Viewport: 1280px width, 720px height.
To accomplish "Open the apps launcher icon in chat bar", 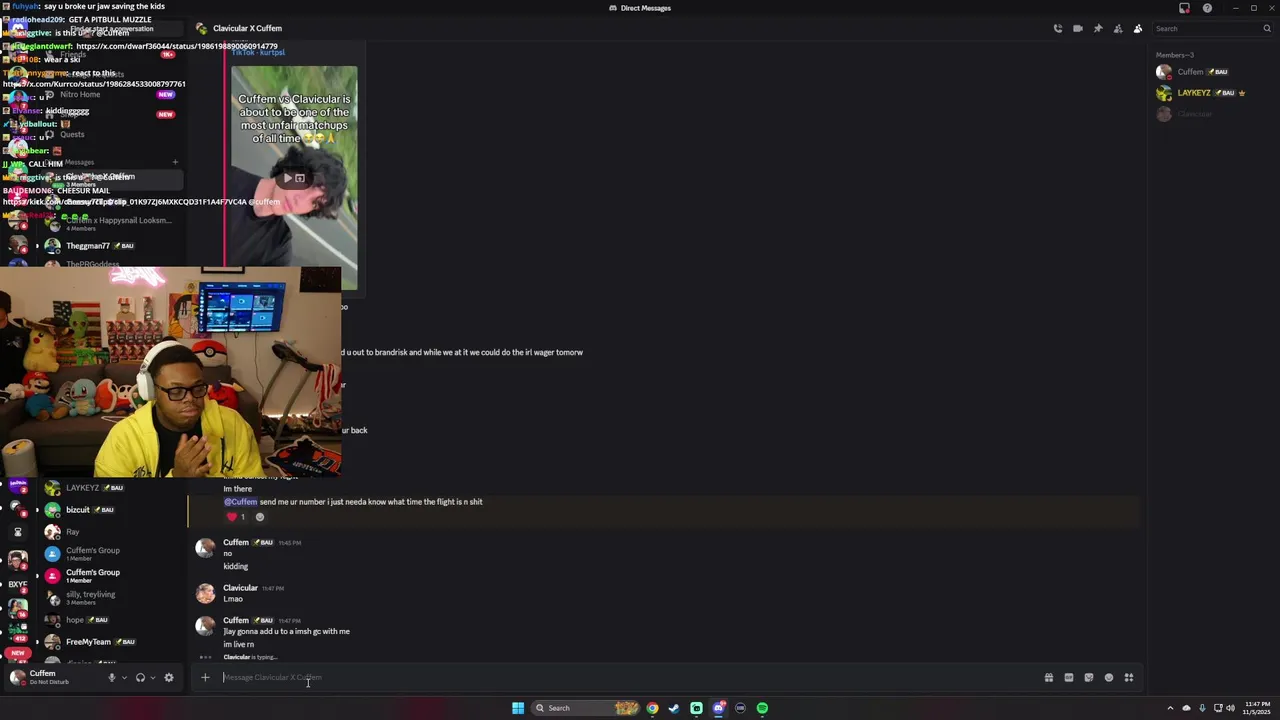I will pos(1129,677).
